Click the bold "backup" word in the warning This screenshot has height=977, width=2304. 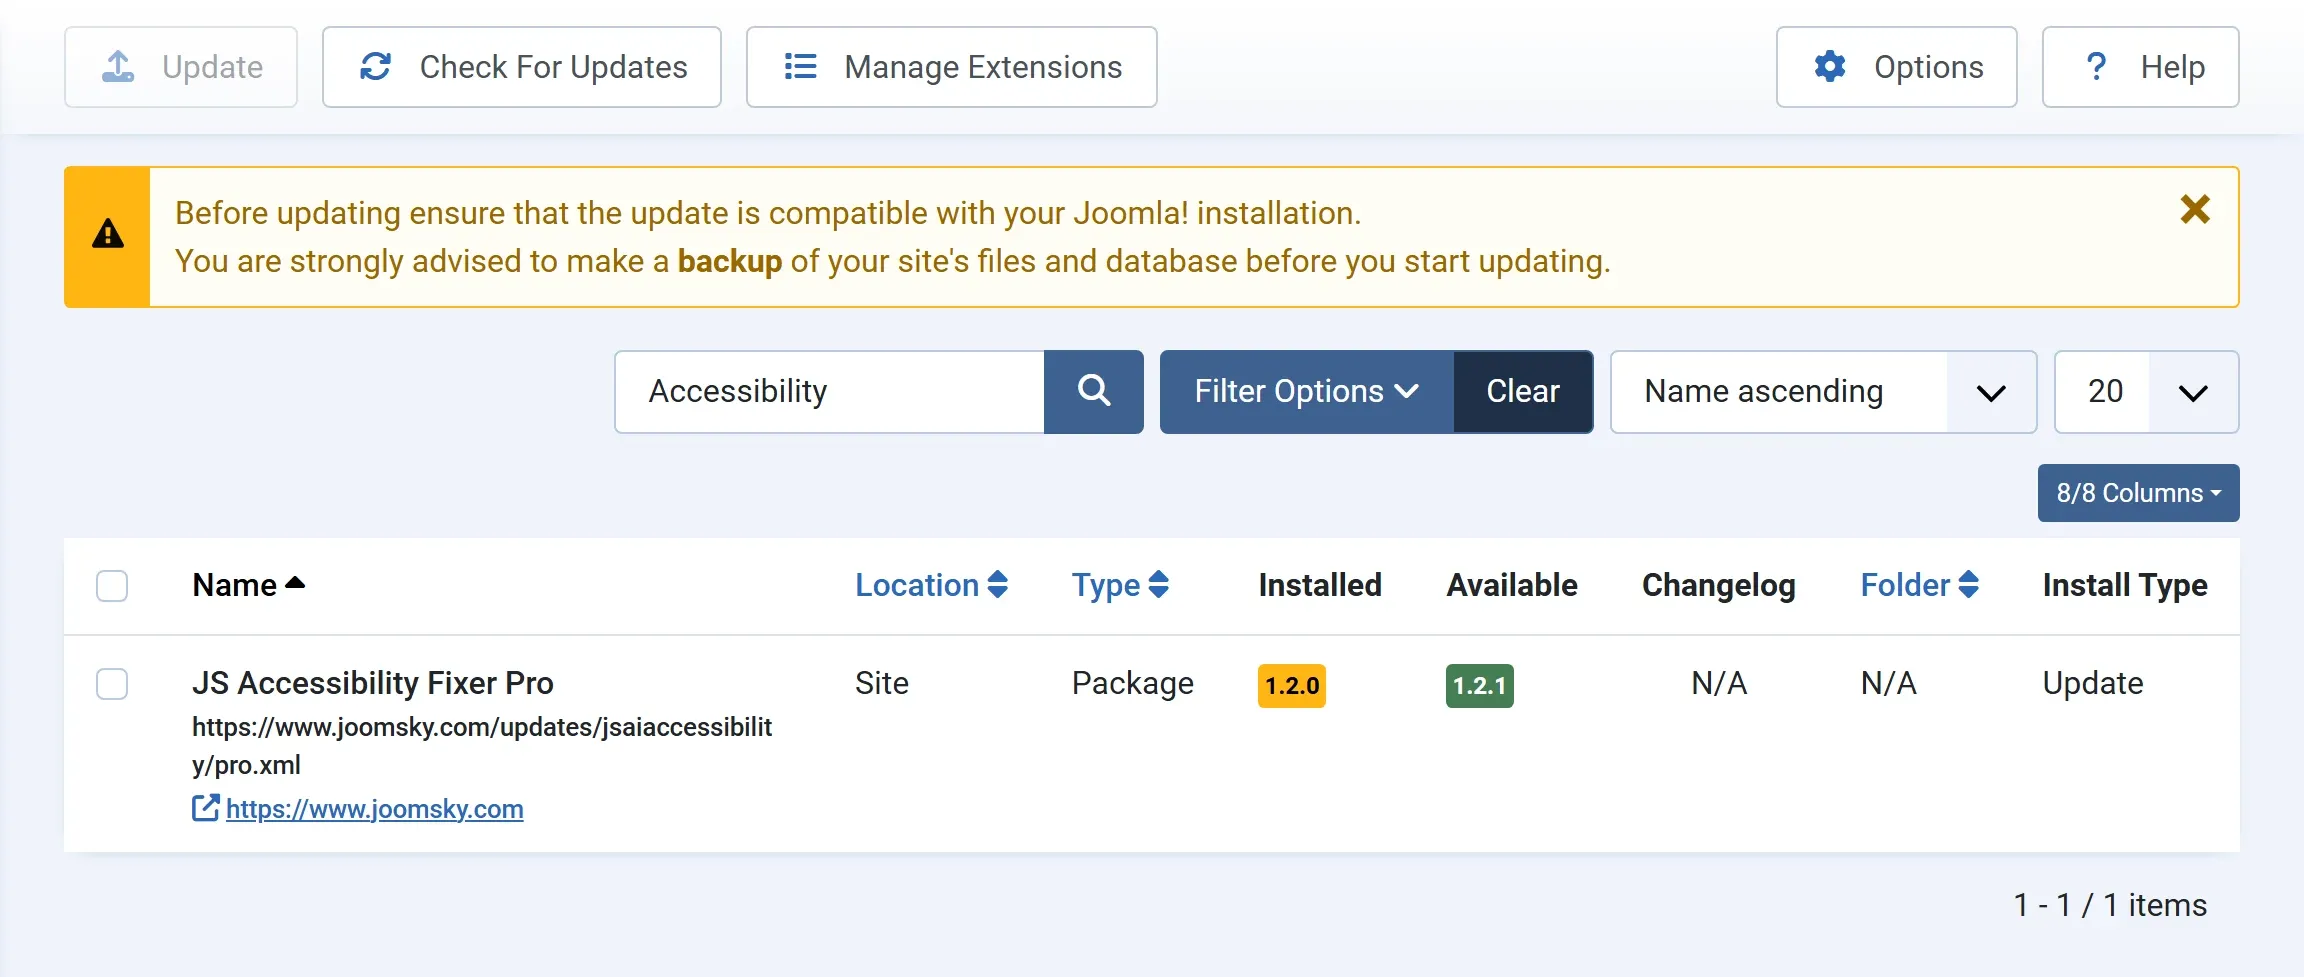point(730,261)
